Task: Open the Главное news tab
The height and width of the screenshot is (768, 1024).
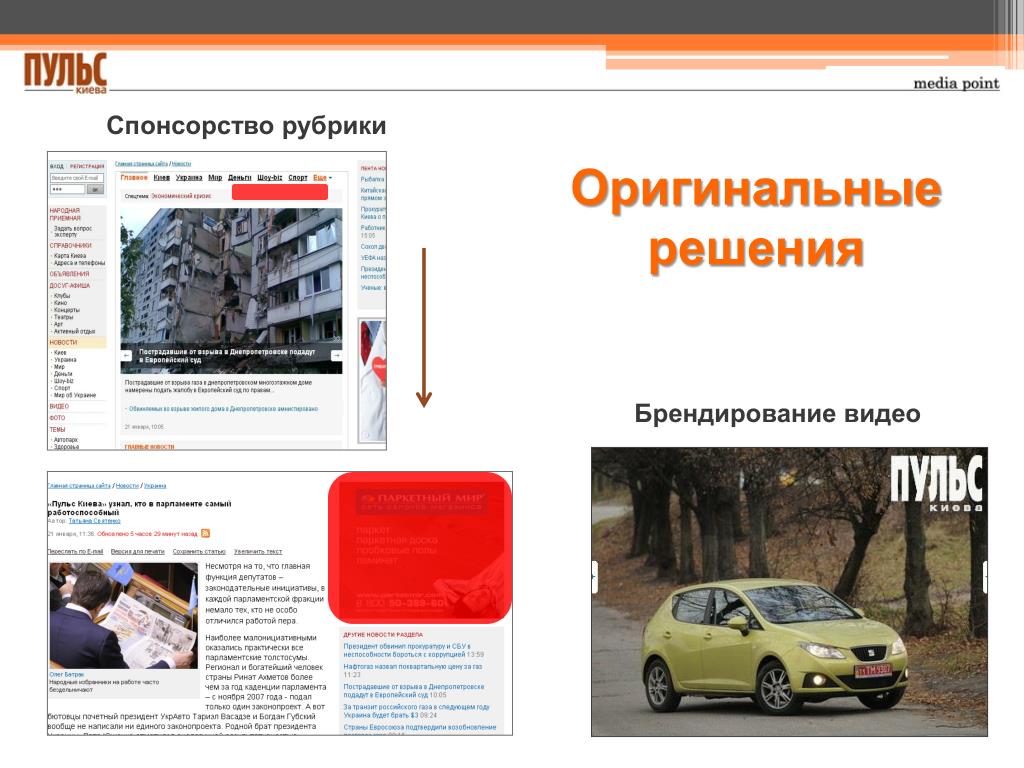Action: tap(134, 178)
